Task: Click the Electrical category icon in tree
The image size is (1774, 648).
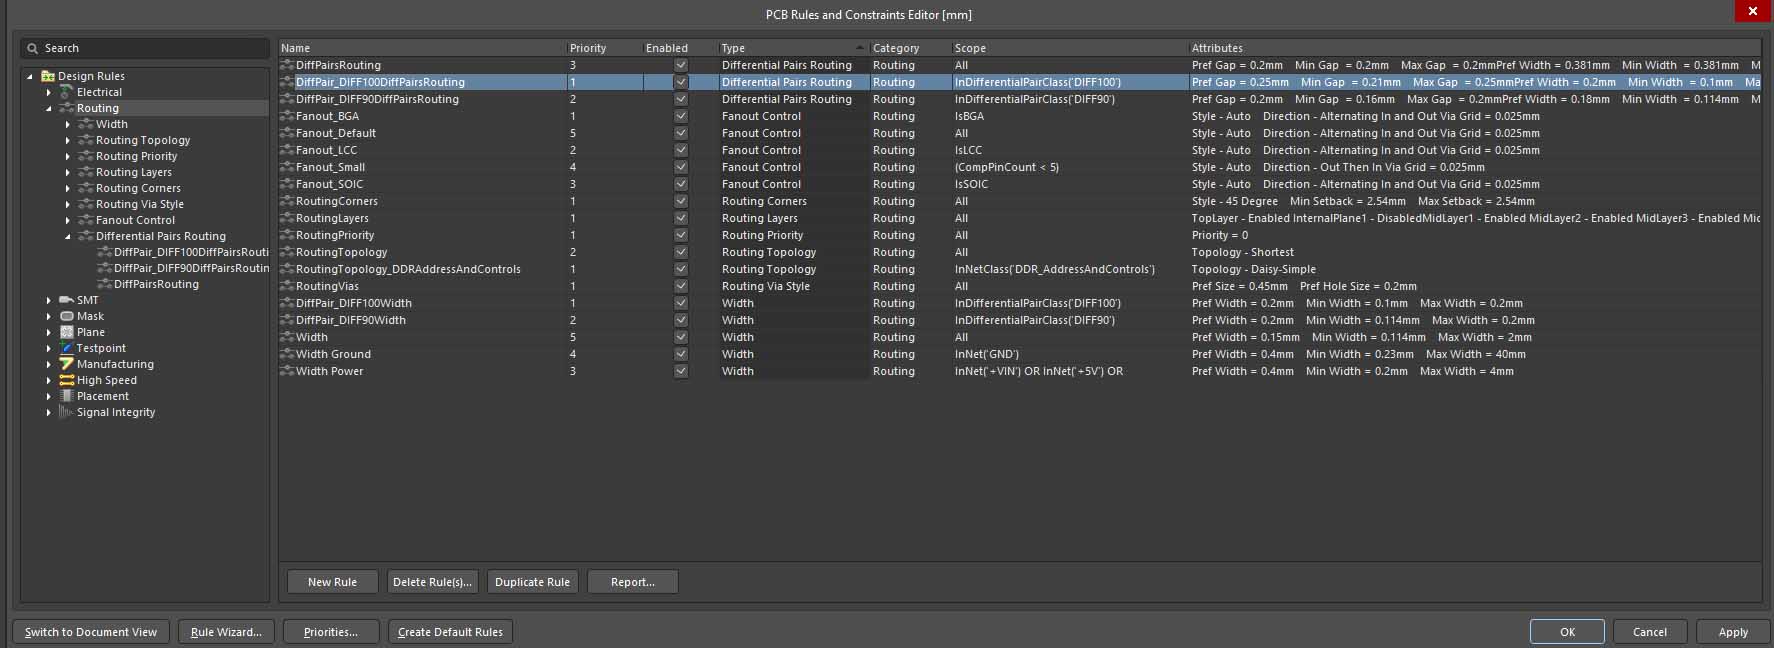Action: [67, 92]
